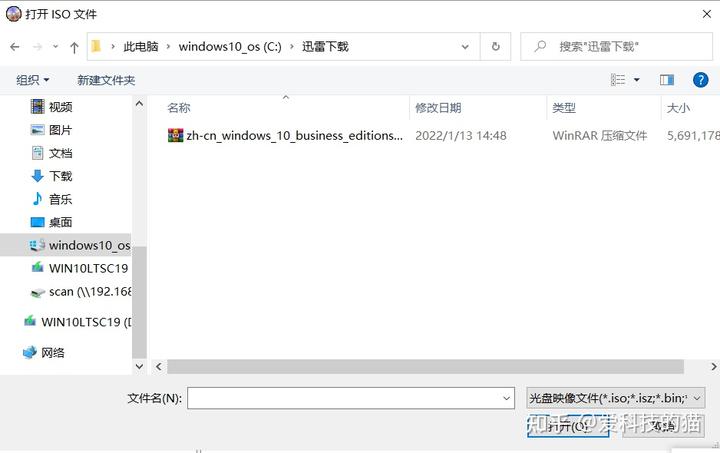The image size is (720, 453).
Task: Click the search 迅雷下载 box
Action: (616, 47)
